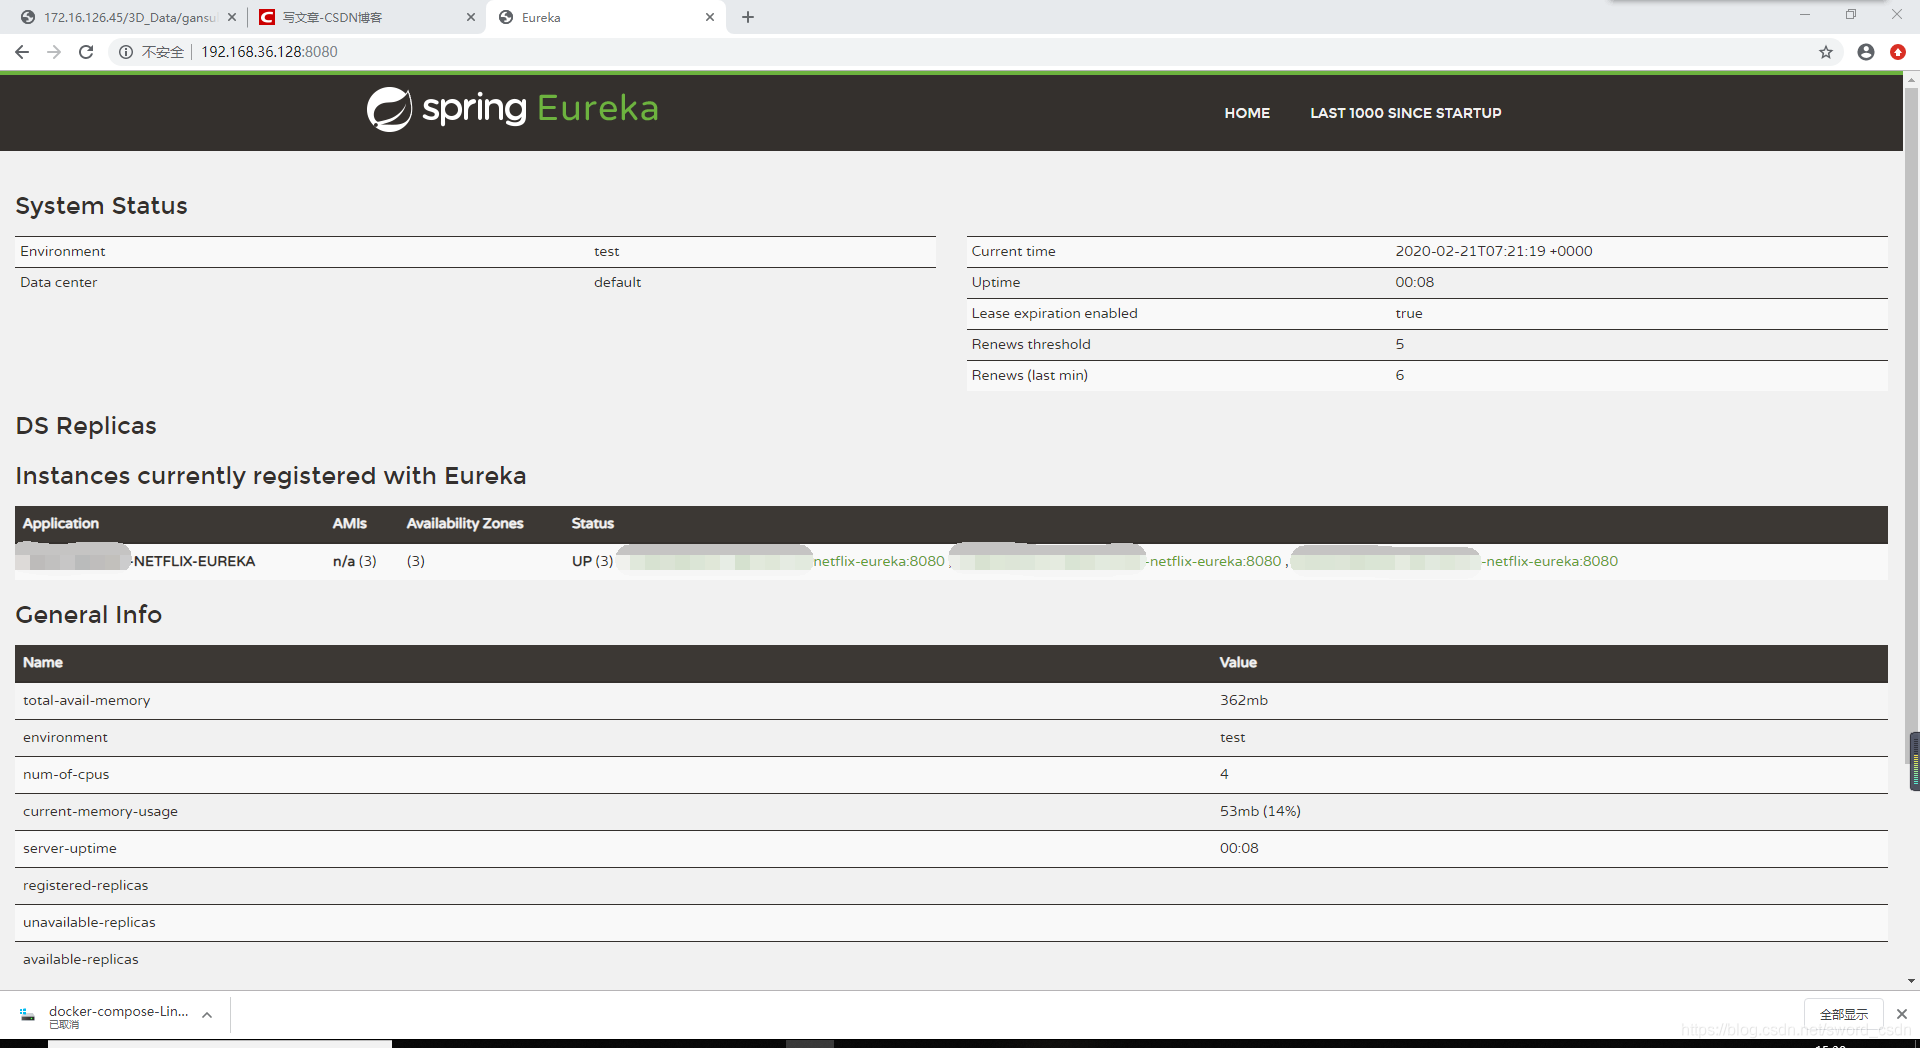Image resolution: width=1920 pixels, height=1048 pixels.
Task: Open the first netflix-eureka:8080 instance link
Action: pos(879,561)
